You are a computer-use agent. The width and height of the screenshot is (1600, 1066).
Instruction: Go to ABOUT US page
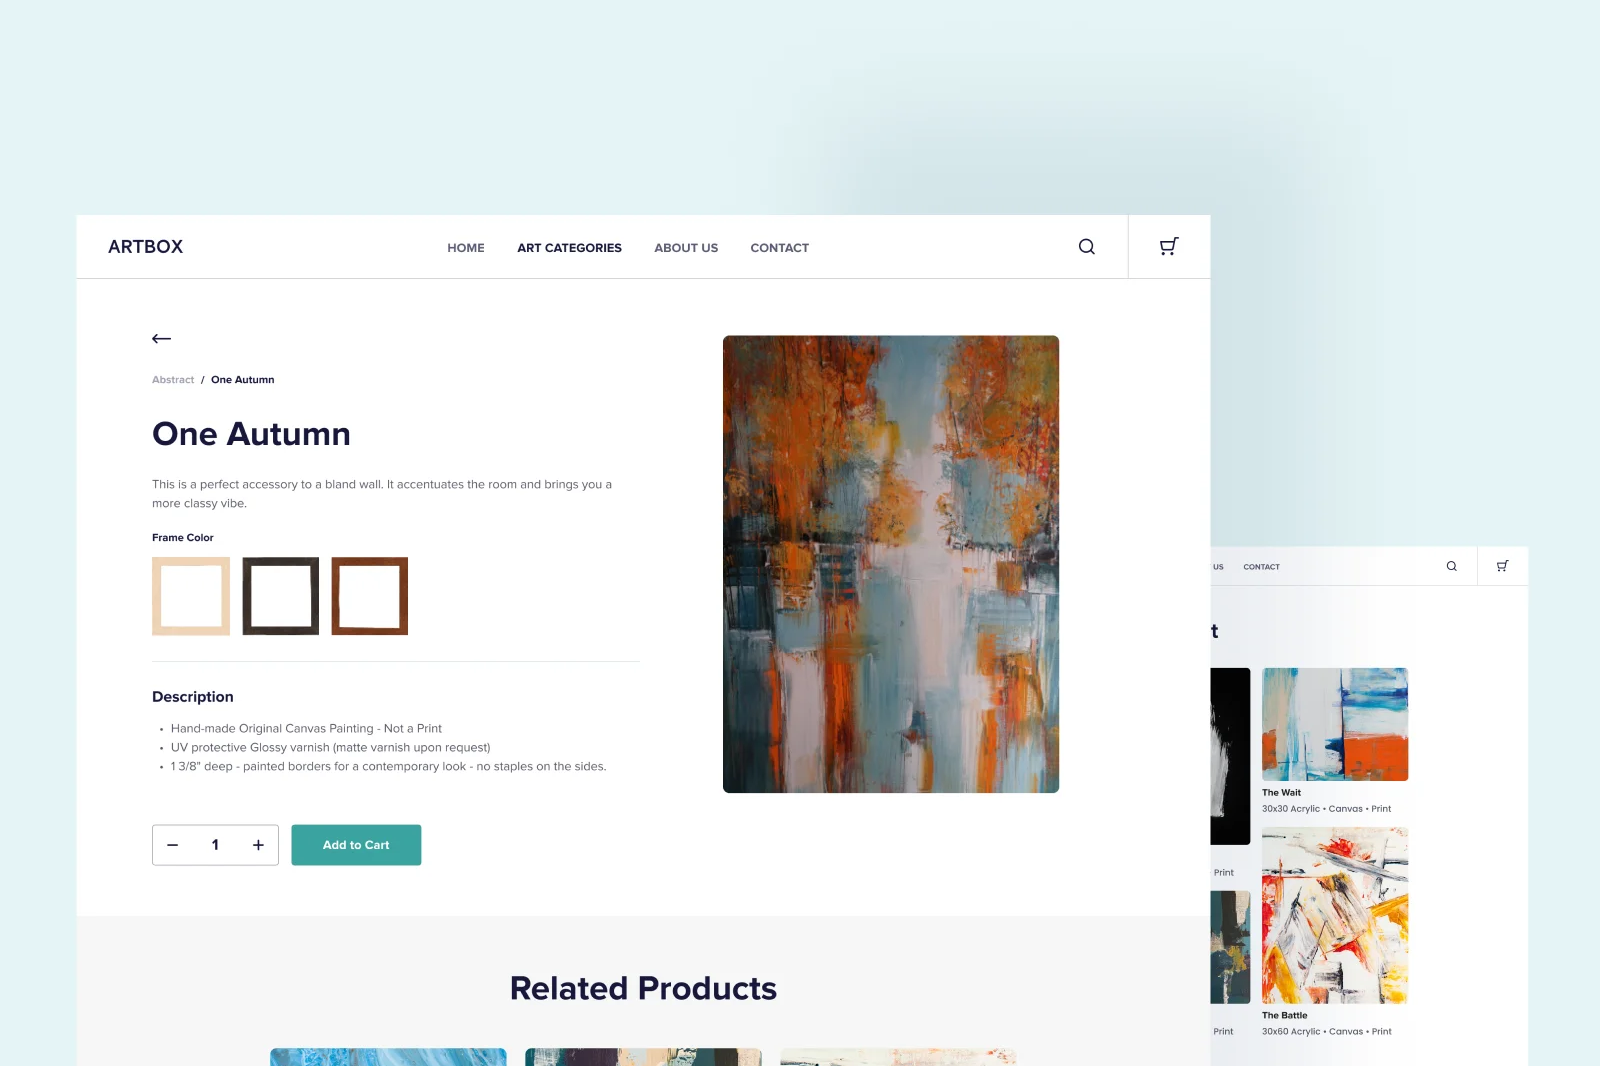pyautogui.click(x=686, y=248)
